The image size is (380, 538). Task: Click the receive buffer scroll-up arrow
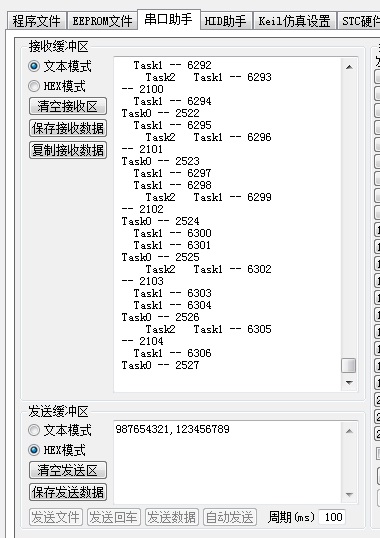click(x=349, y=67)
